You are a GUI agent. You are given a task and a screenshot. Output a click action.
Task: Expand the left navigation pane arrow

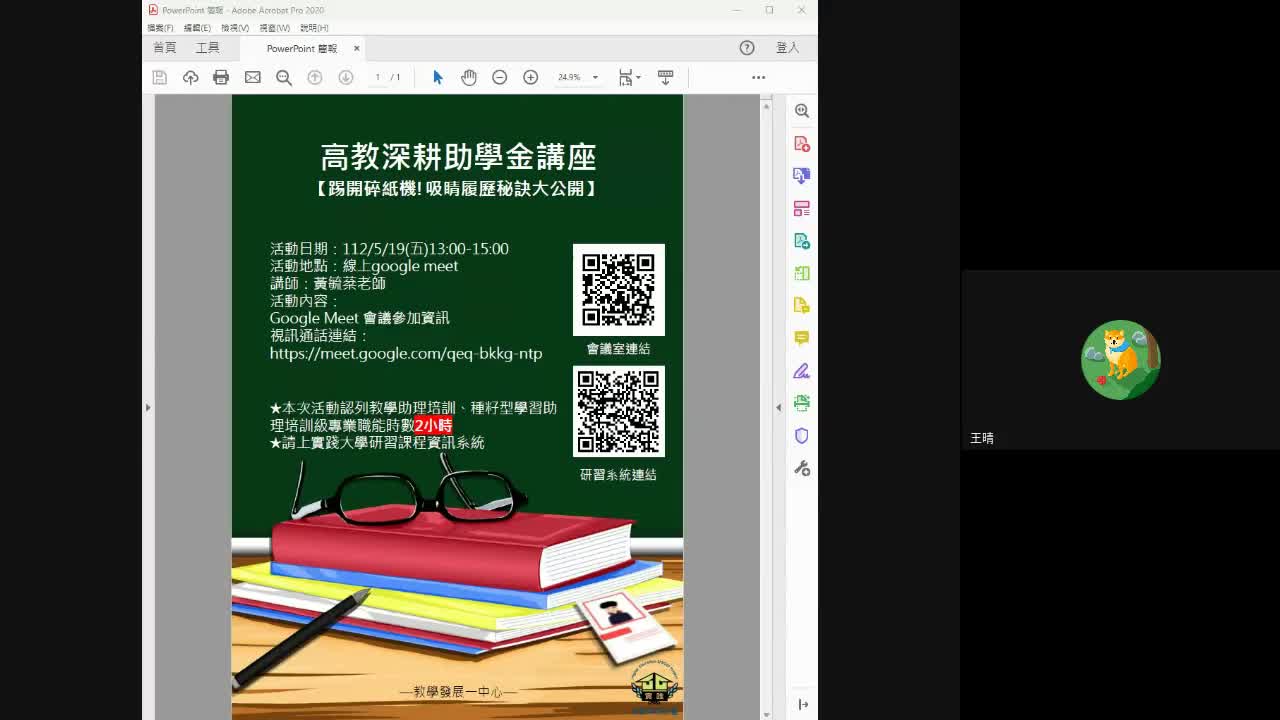pyautogui.click(x=148, y=407)
